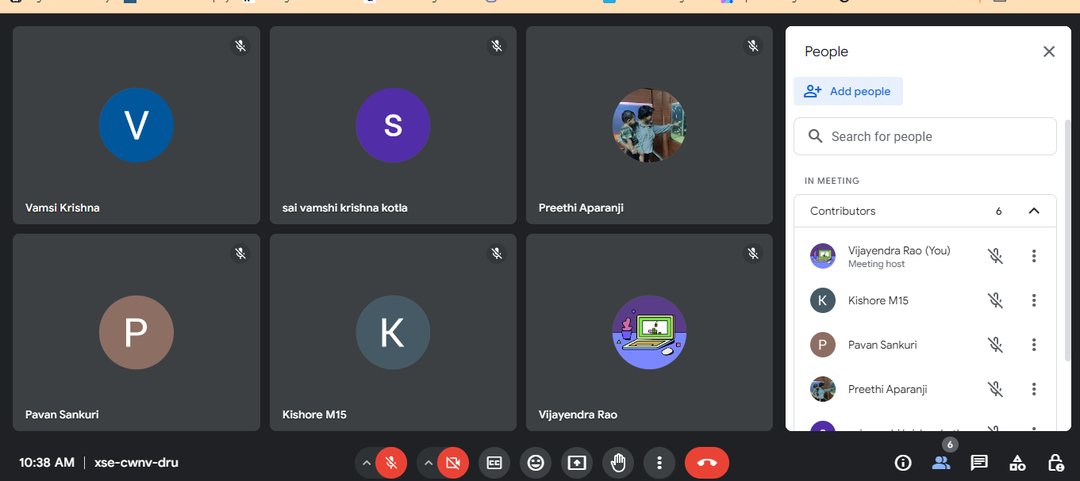Open more actions for Preethi Aparanji
The image size is (1080, 481).
coord(1033,389)
